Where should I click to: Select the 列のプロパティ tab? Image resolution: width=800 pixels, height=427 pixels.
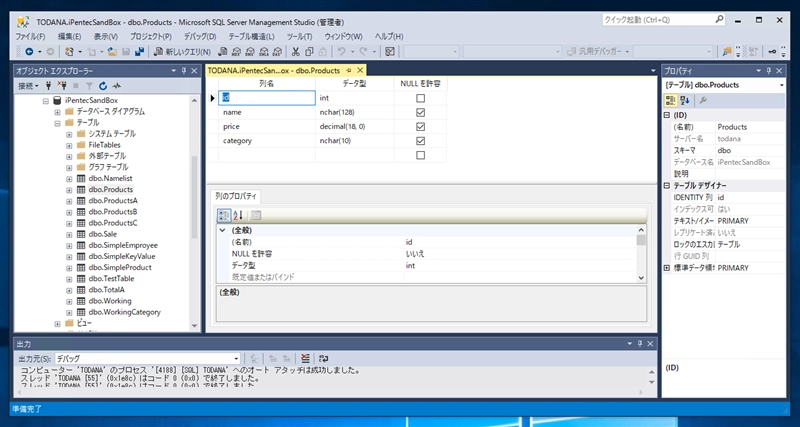pyautogui.click(x=236, y=196)
